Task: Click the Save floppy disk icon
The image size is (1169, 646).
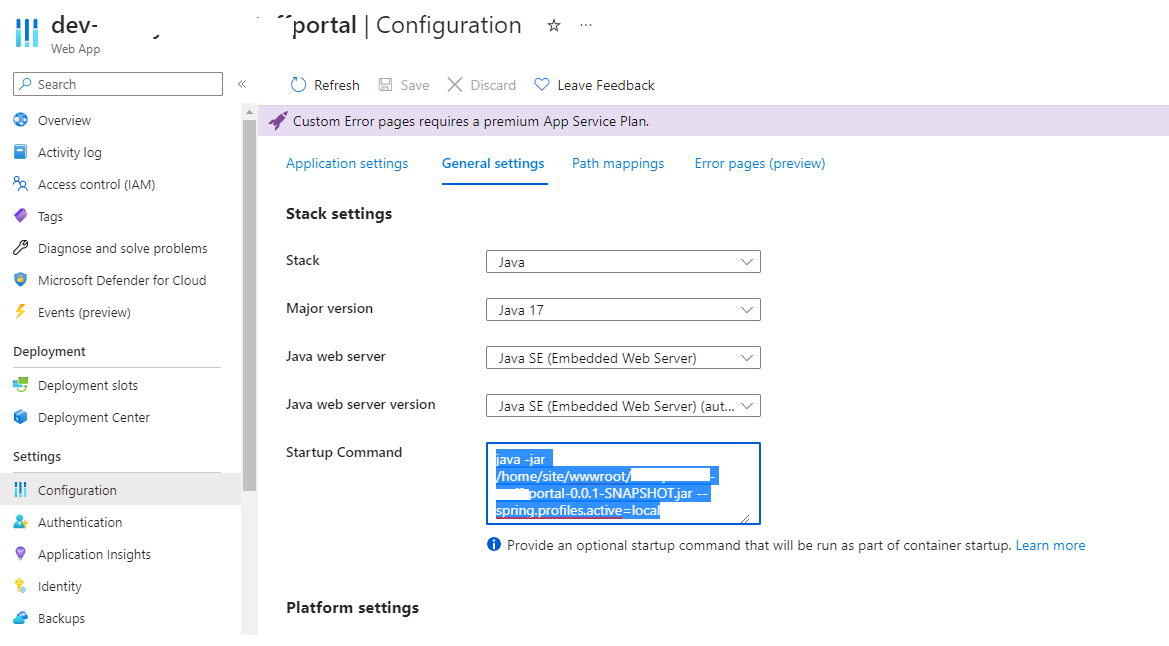Action: (x=385, y=85)
